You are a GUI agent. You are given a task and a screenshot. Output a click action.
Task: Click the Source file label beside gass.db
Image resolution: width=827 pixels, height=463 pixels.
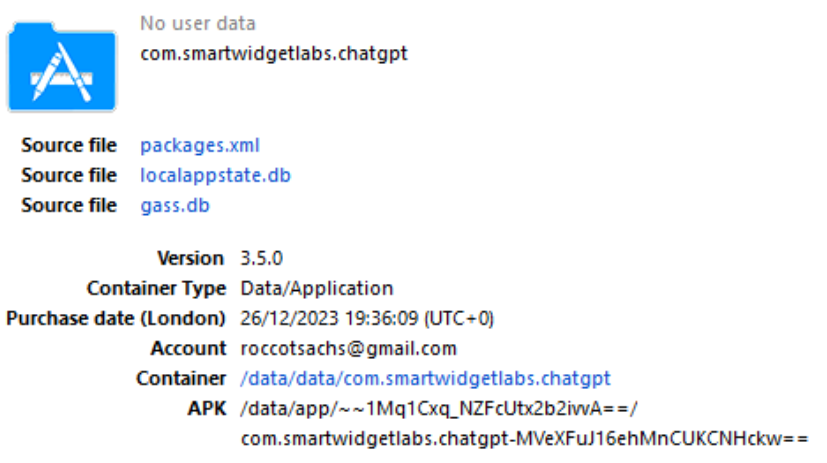[69, 206]
